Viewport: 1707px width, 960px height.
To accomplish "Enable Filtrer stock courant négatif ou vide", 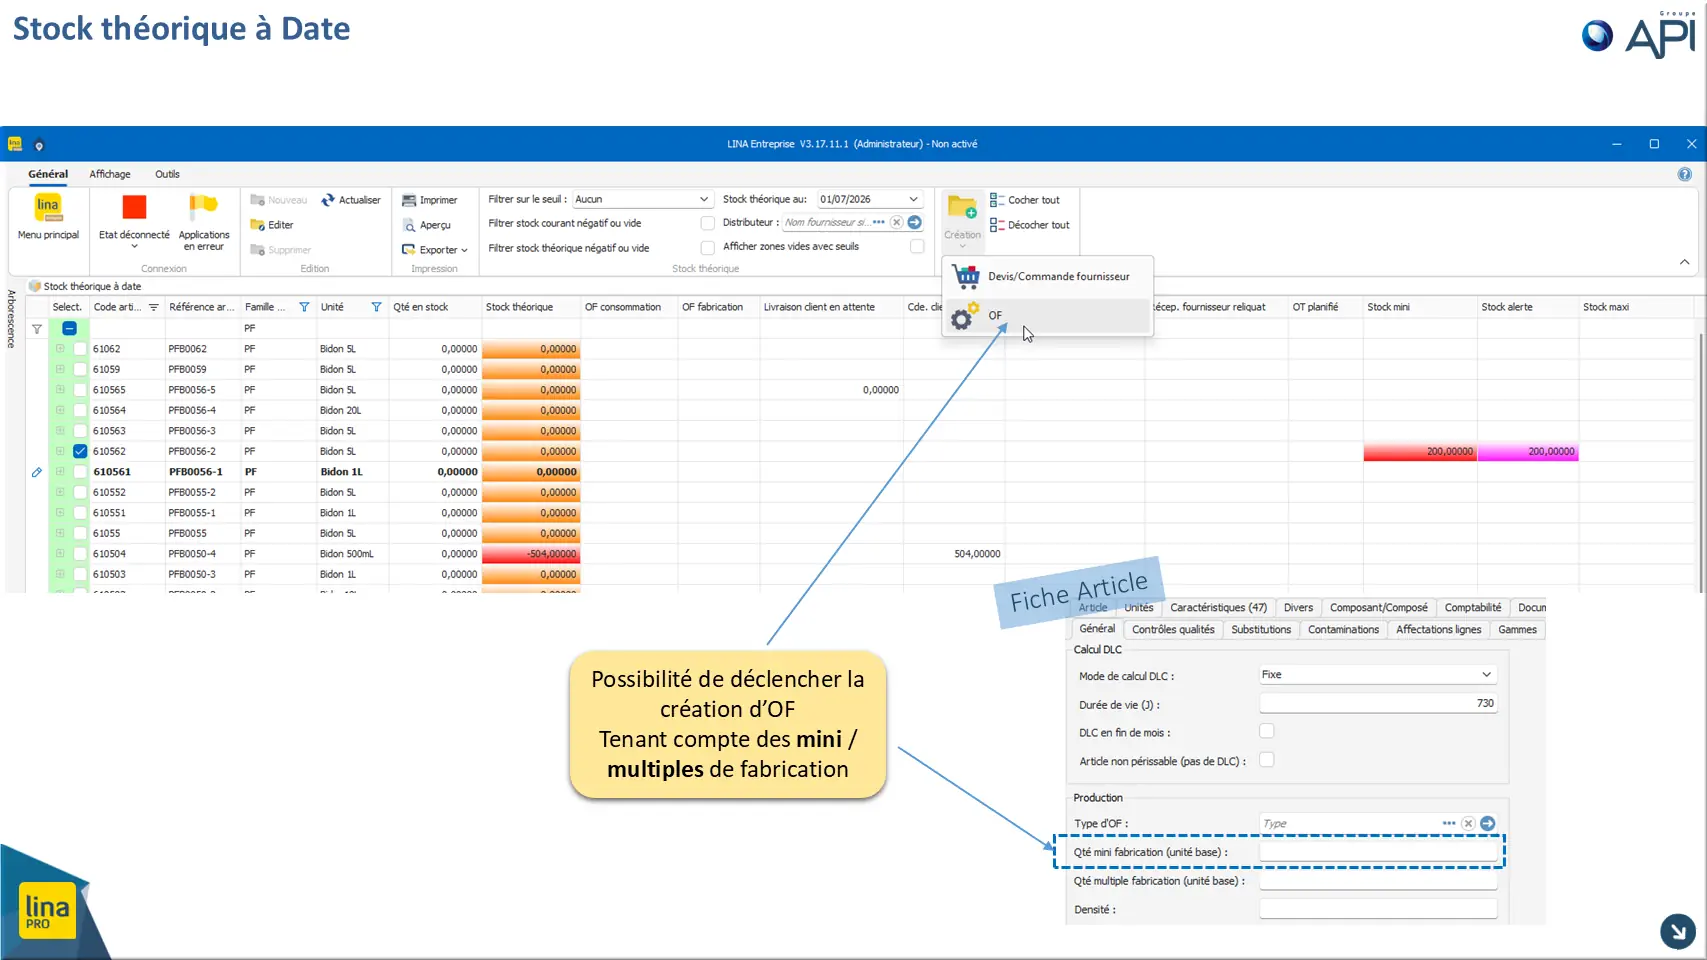I will [707, 223].
